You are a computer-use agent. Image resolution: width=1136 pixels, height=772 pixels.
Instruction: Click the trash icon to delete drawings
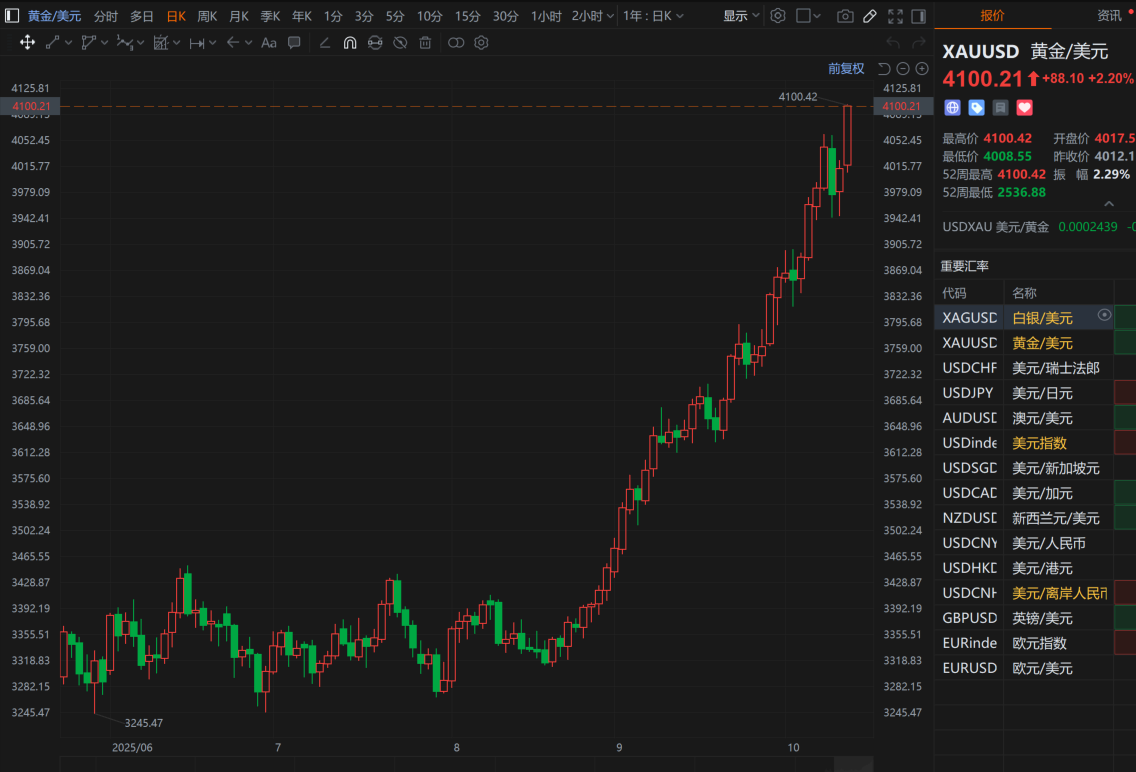tap(425, 43)
